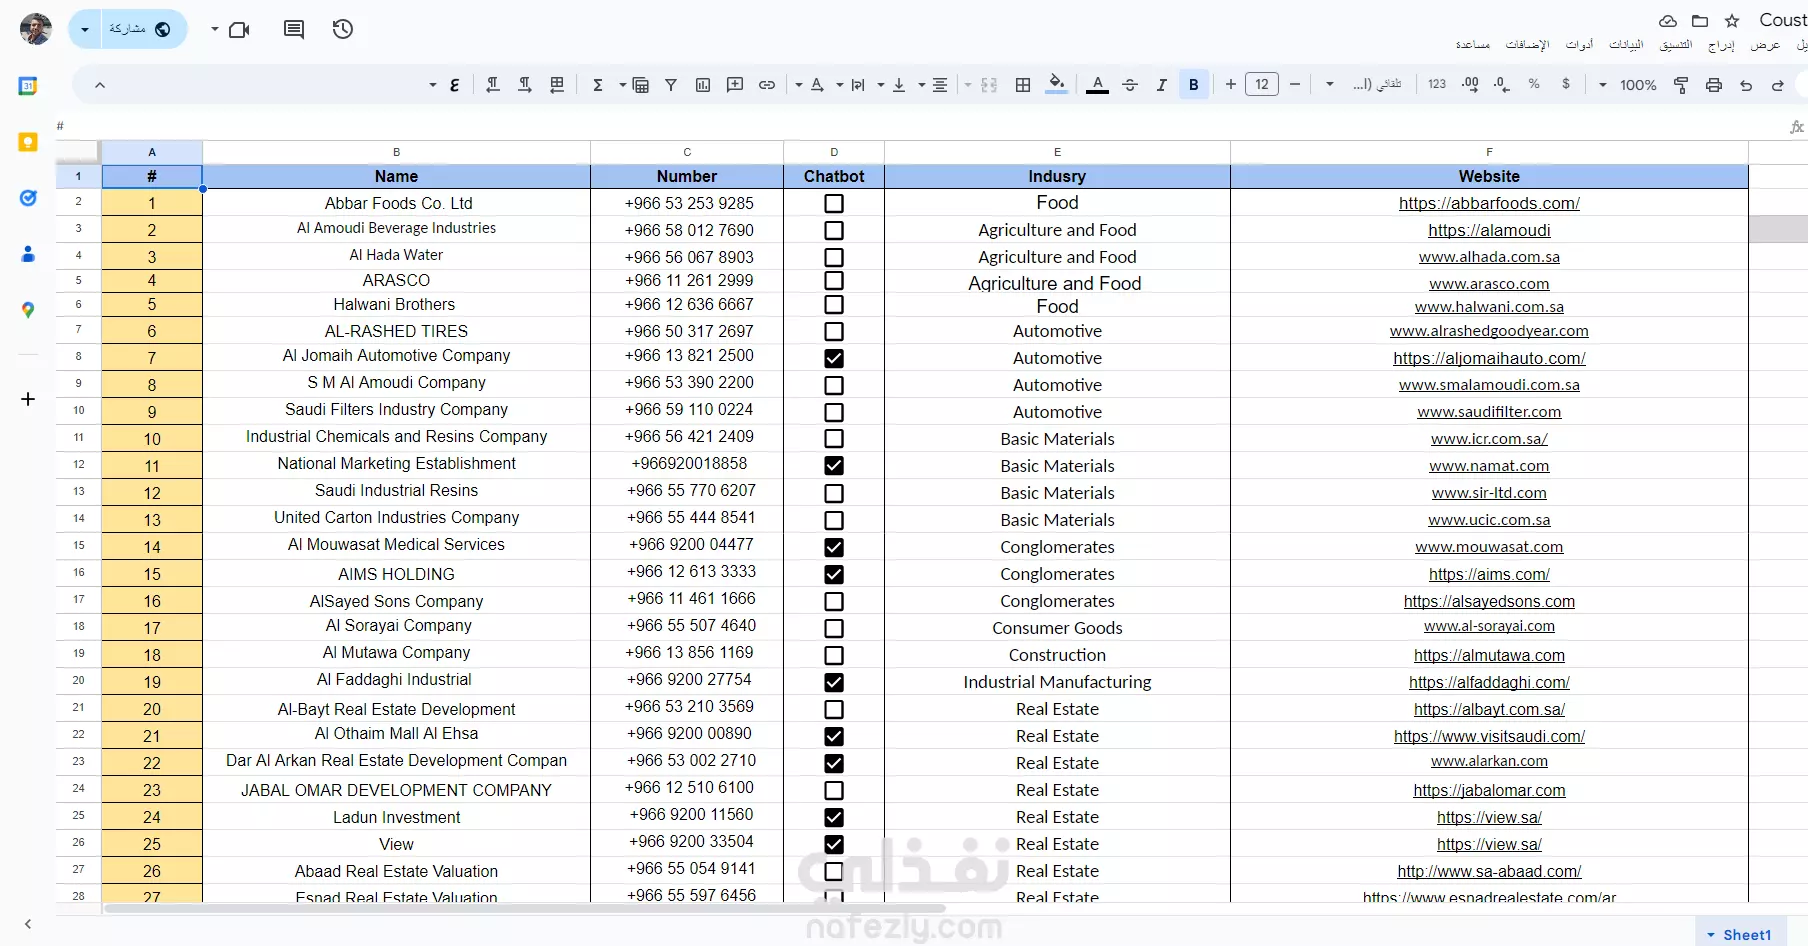Open the أدوات menu
This screenshot has width=1808, height=946.
[x=1579, y=45]
